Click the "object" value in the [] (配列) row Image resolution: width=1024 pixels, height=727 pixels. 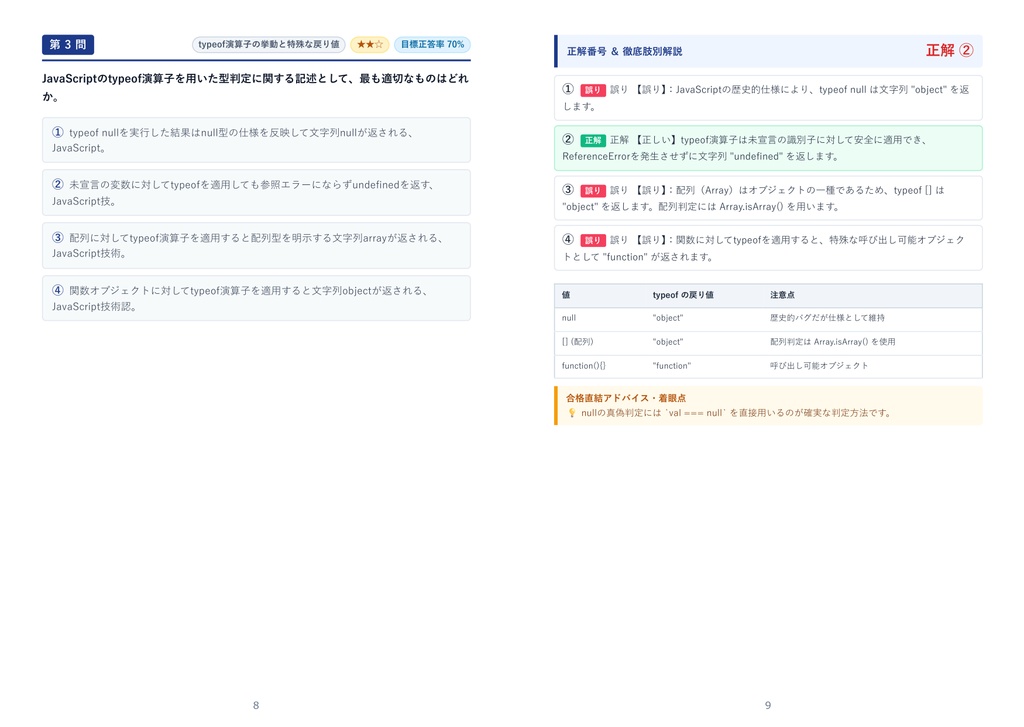click(667, 342)
